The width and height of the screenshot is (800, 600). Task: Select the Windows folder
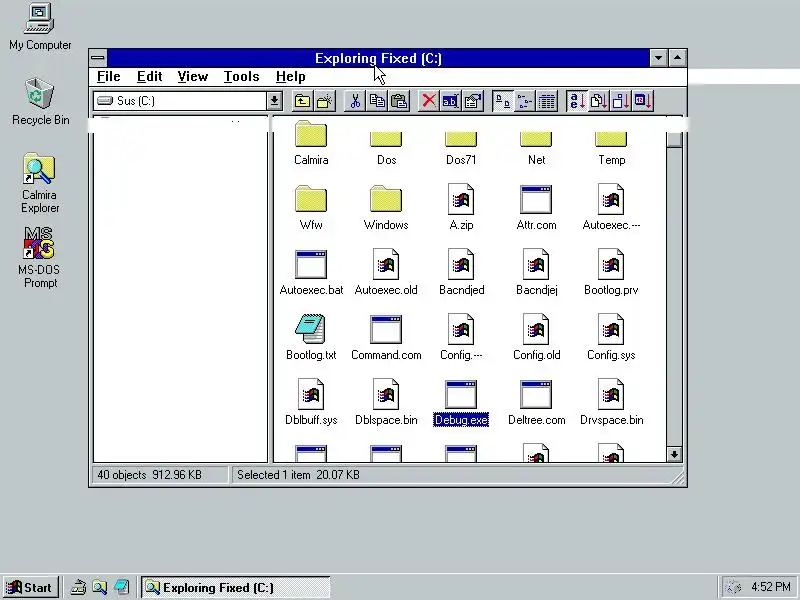(x=386, y=208)
